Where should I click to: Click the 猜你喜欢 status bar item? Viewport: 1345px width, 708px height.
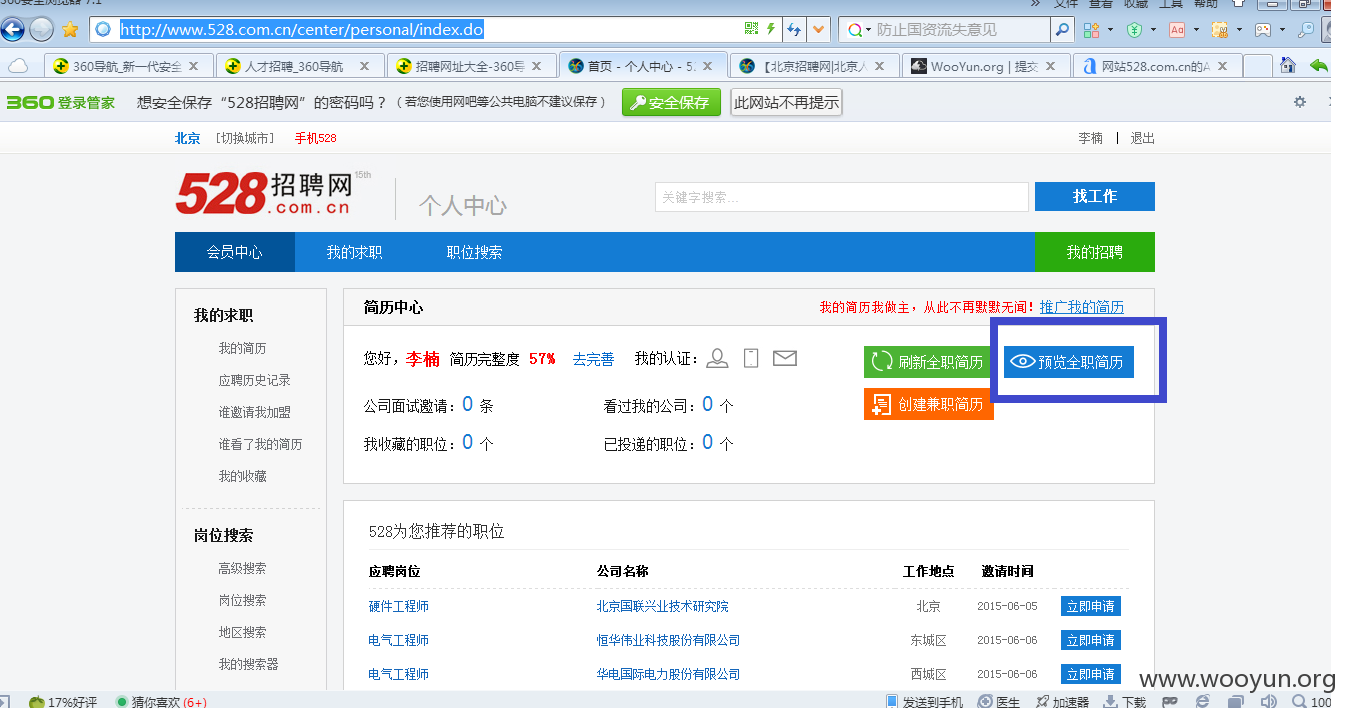click(x=161, y=701)
